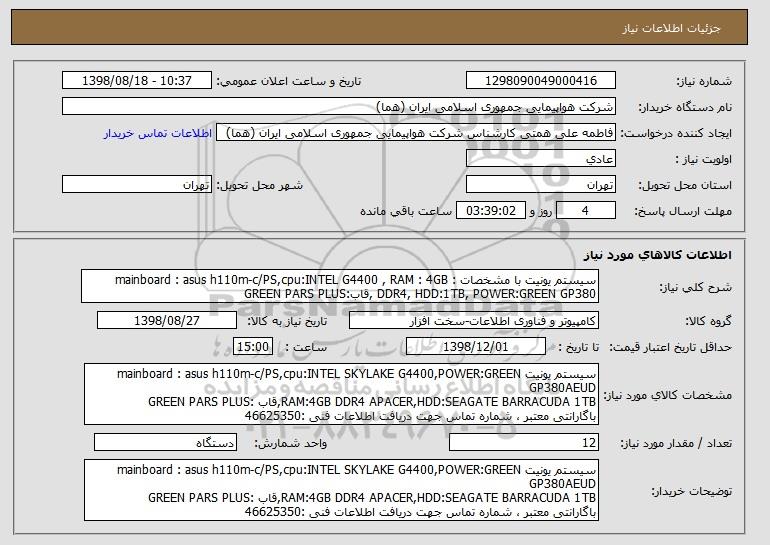Select the اولویت نیاز field showing عادی
Image resolution: width=770 pixels, height=545 pixels.
541,159
